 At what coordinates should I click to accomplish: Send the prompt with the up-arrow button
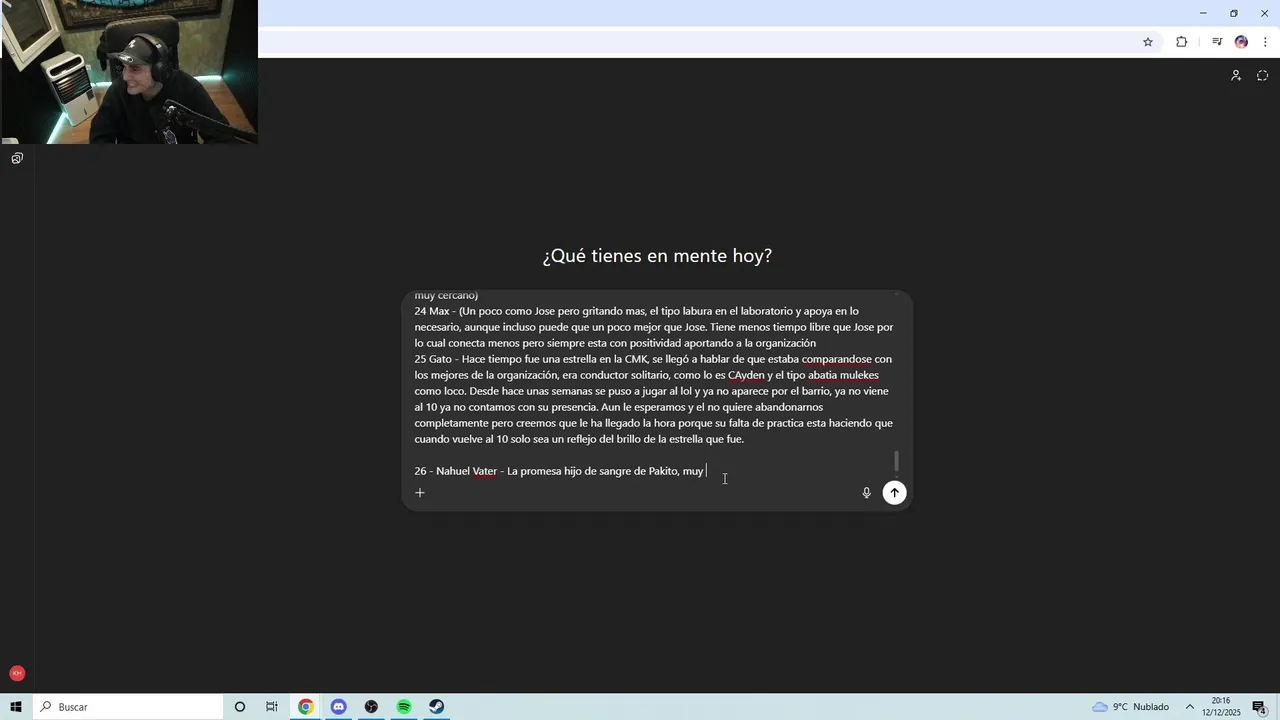[x=894, y=492]
